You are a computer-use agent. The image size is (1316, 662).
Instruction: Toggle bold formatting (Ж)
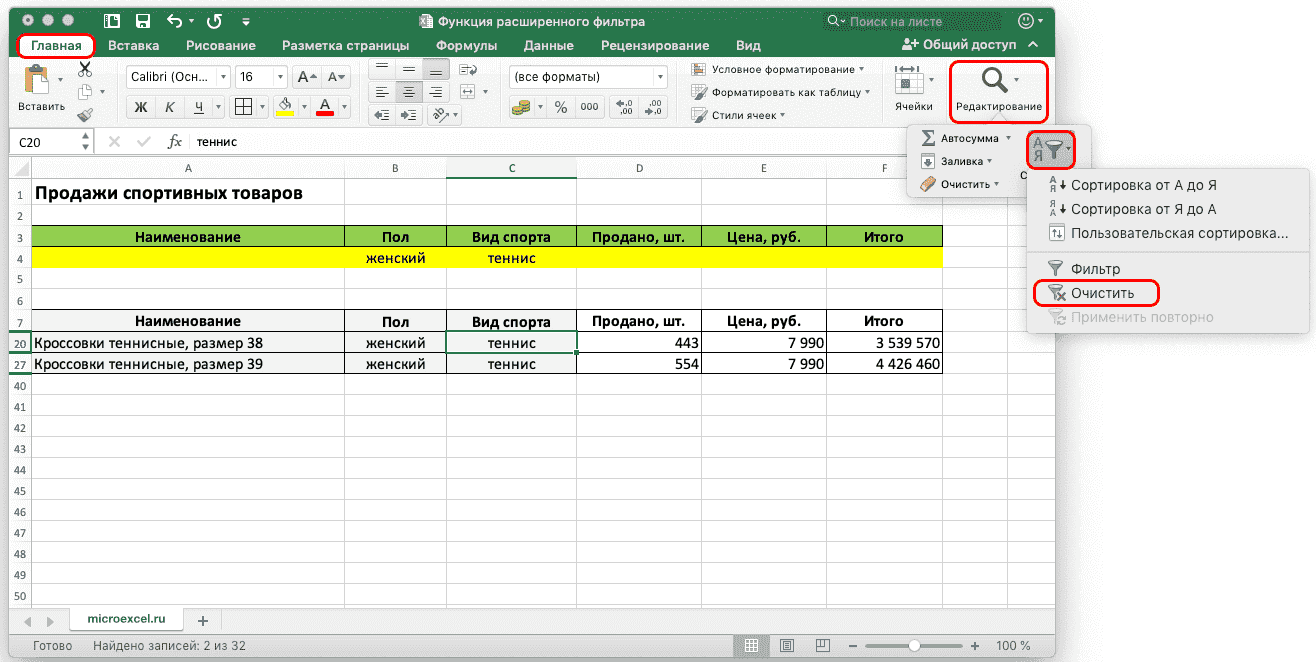pyautogui.click(x=141, y=108)
